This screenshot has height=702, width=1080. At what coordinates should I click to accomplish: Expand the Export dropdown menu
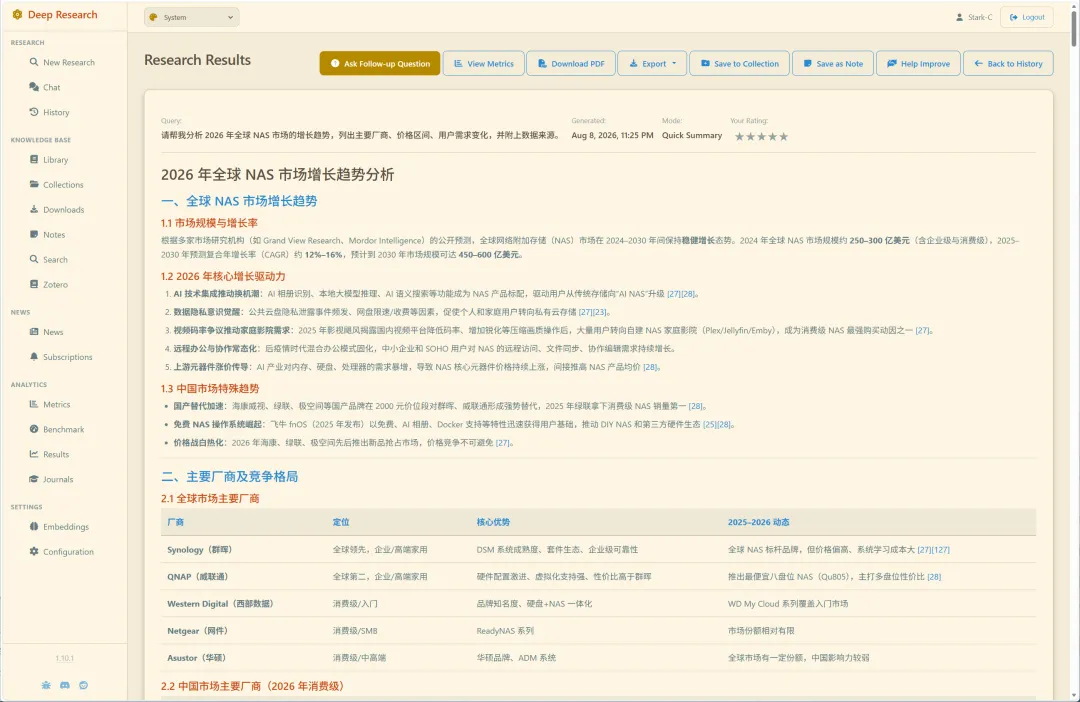point(652,63)
